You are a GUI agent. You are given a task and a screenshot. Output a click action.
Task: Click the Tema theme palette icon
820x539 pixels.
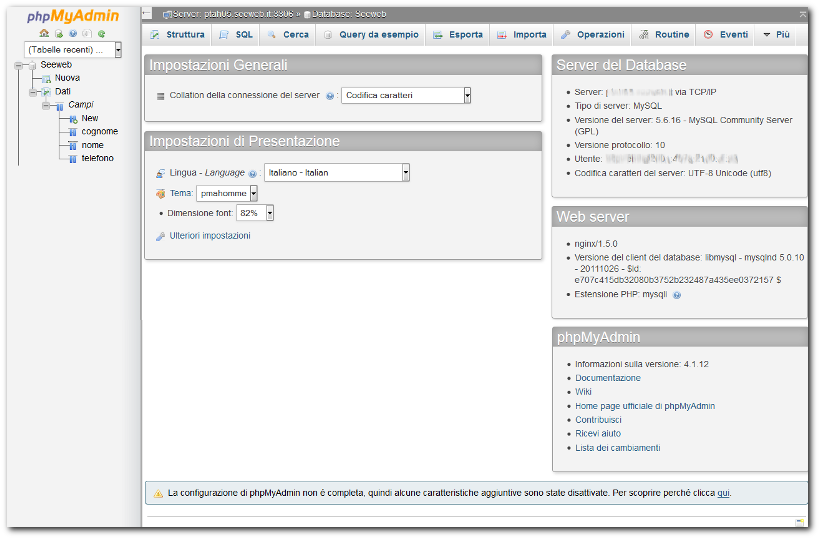161,194
